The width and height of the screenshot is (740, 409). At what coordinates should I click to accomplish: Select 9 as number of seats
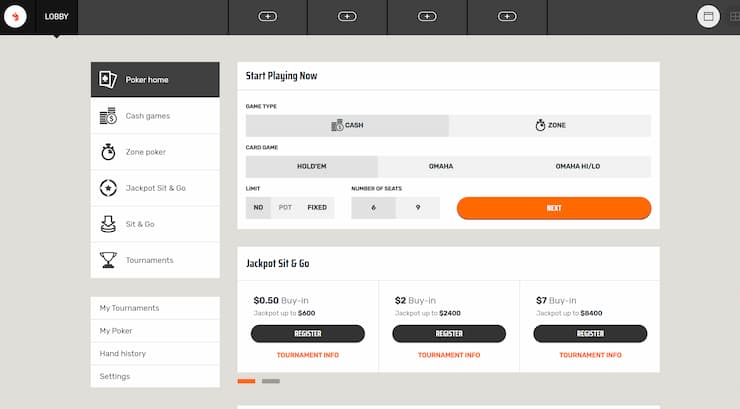pyautogui.click(x=417, y=208)
